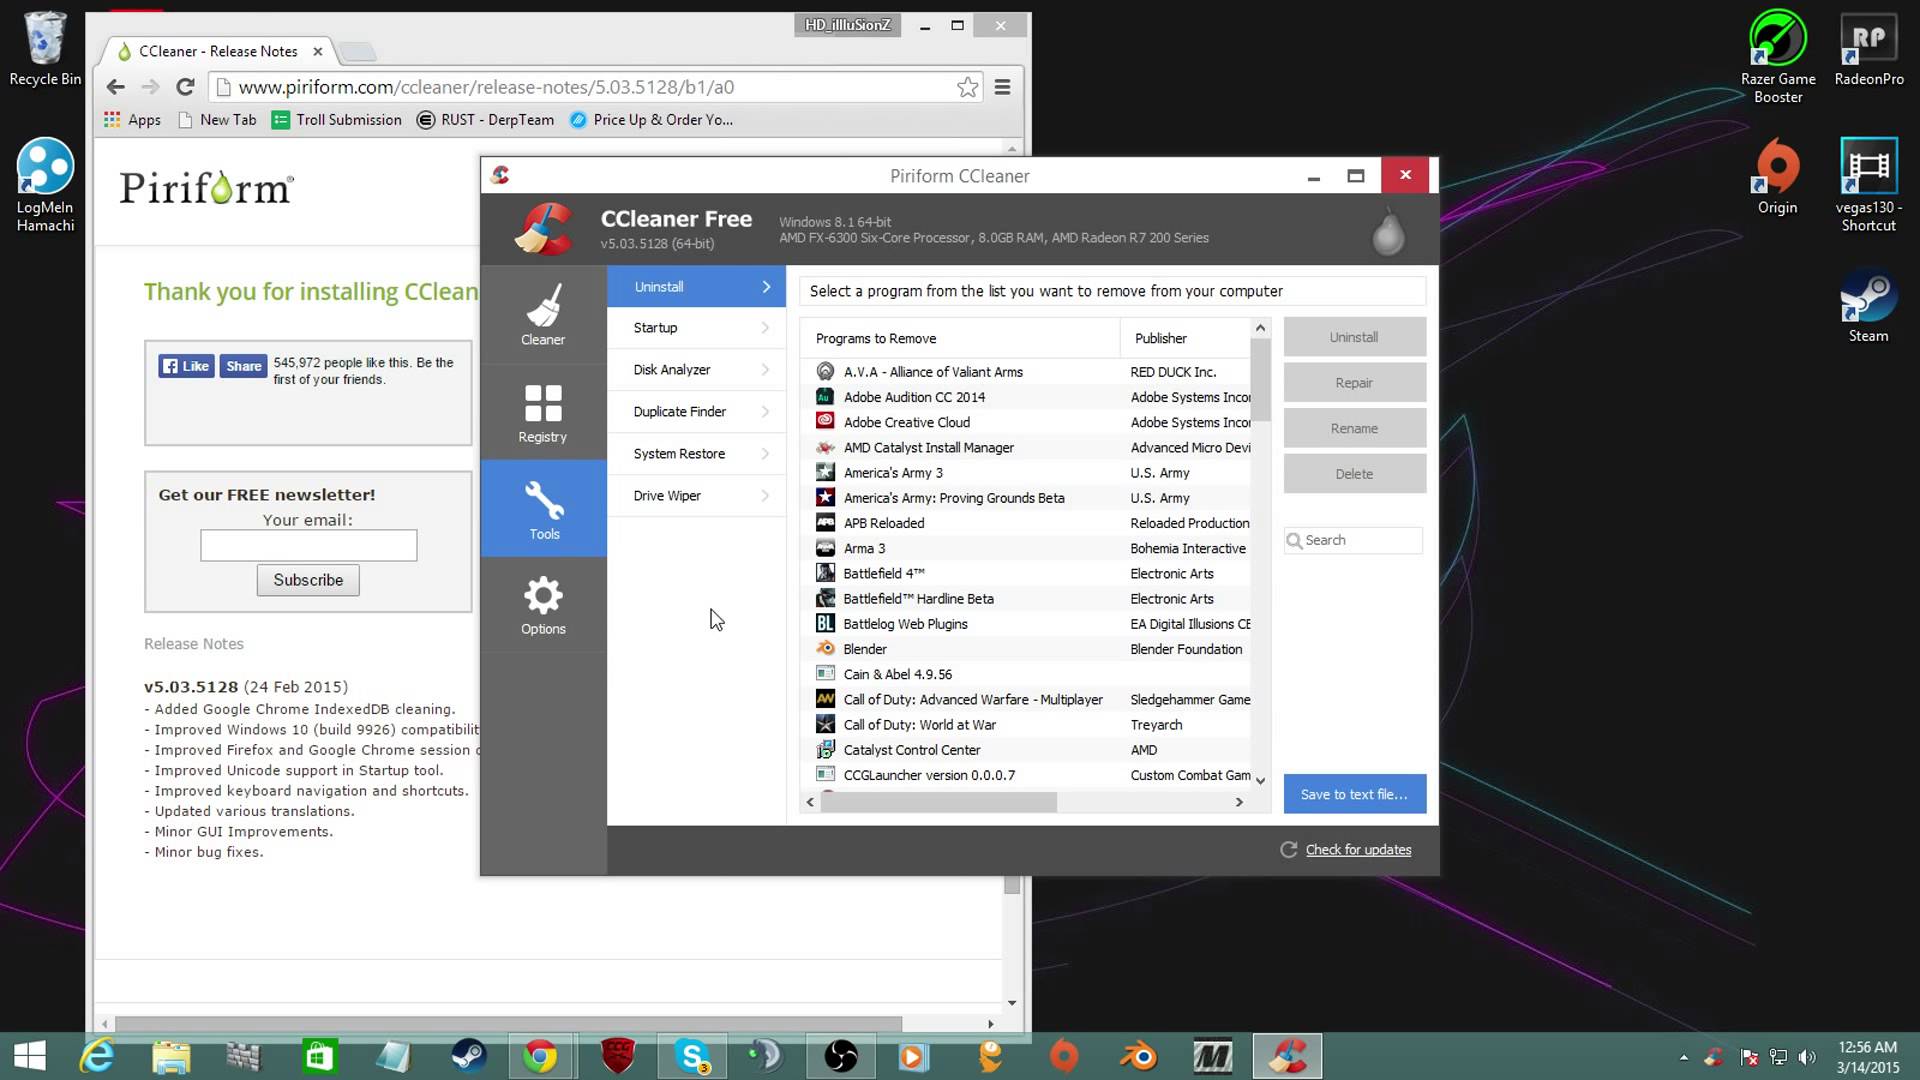This screenshot has height=1080, width=1920.
Task: Click Save to text file button
Action: pos(1354,794)
